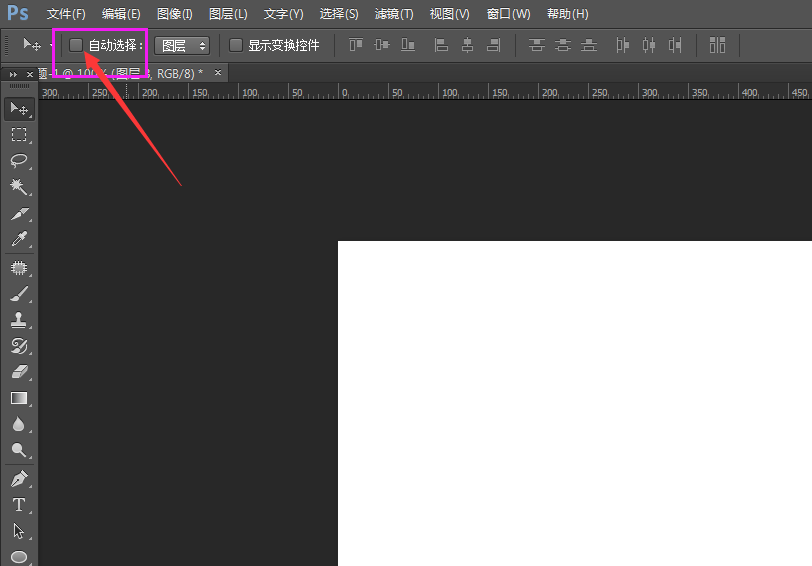
Task: Click Align Left Edges icon
Action: pyautogui.click(x=441, y=45)
